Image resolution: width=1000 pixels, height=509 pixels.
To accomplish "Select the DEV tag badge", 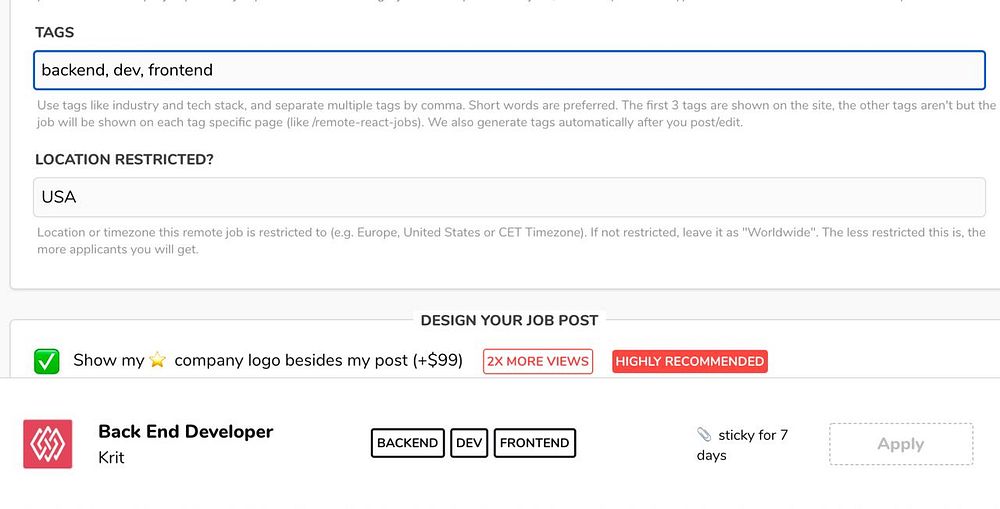I will (469, 443).
